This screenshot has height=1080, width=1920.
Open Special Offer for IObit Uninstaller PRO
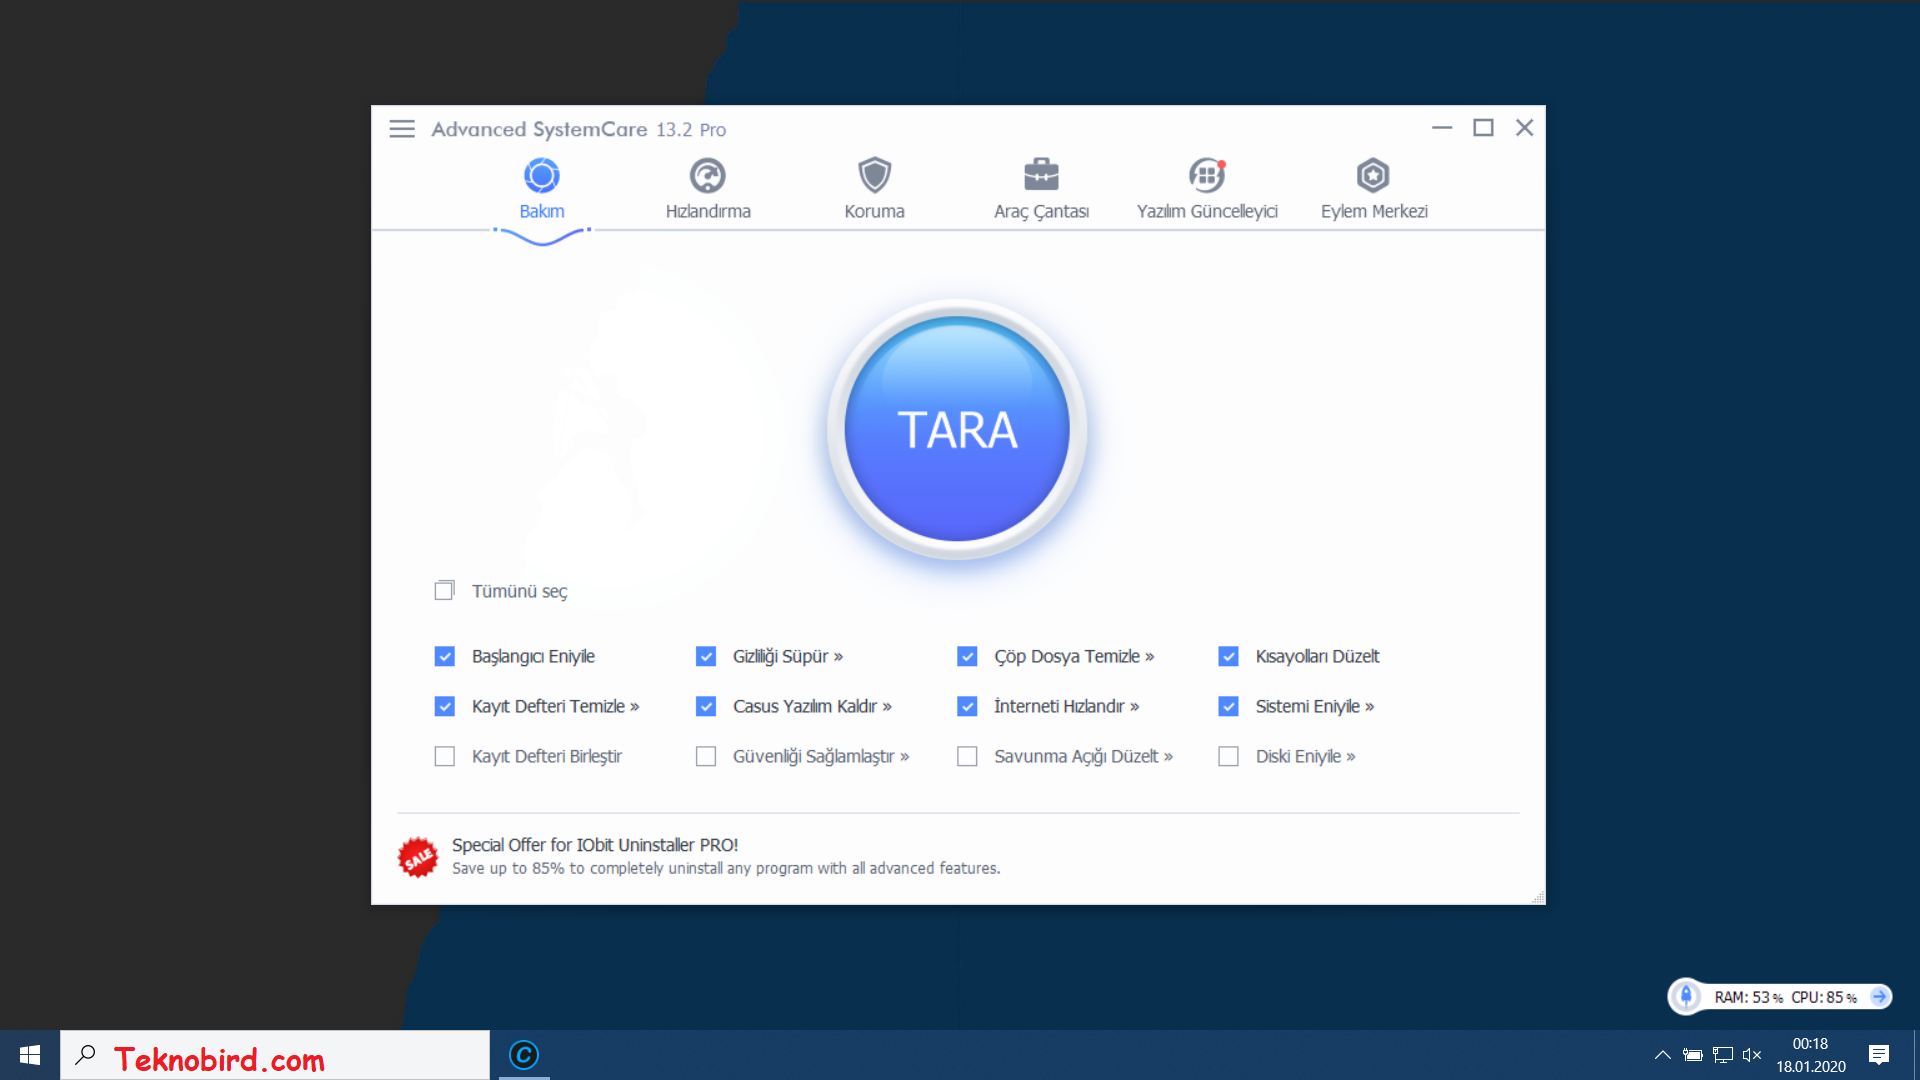point(595,845)
